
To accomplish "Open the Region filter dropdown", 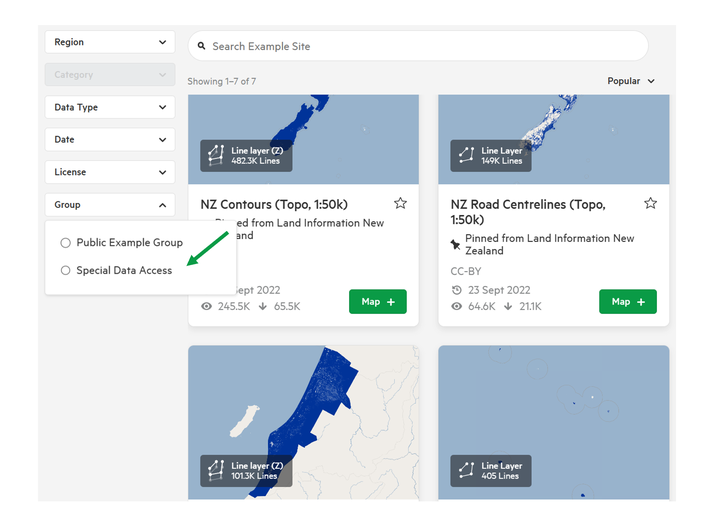I will click(110, 42).
